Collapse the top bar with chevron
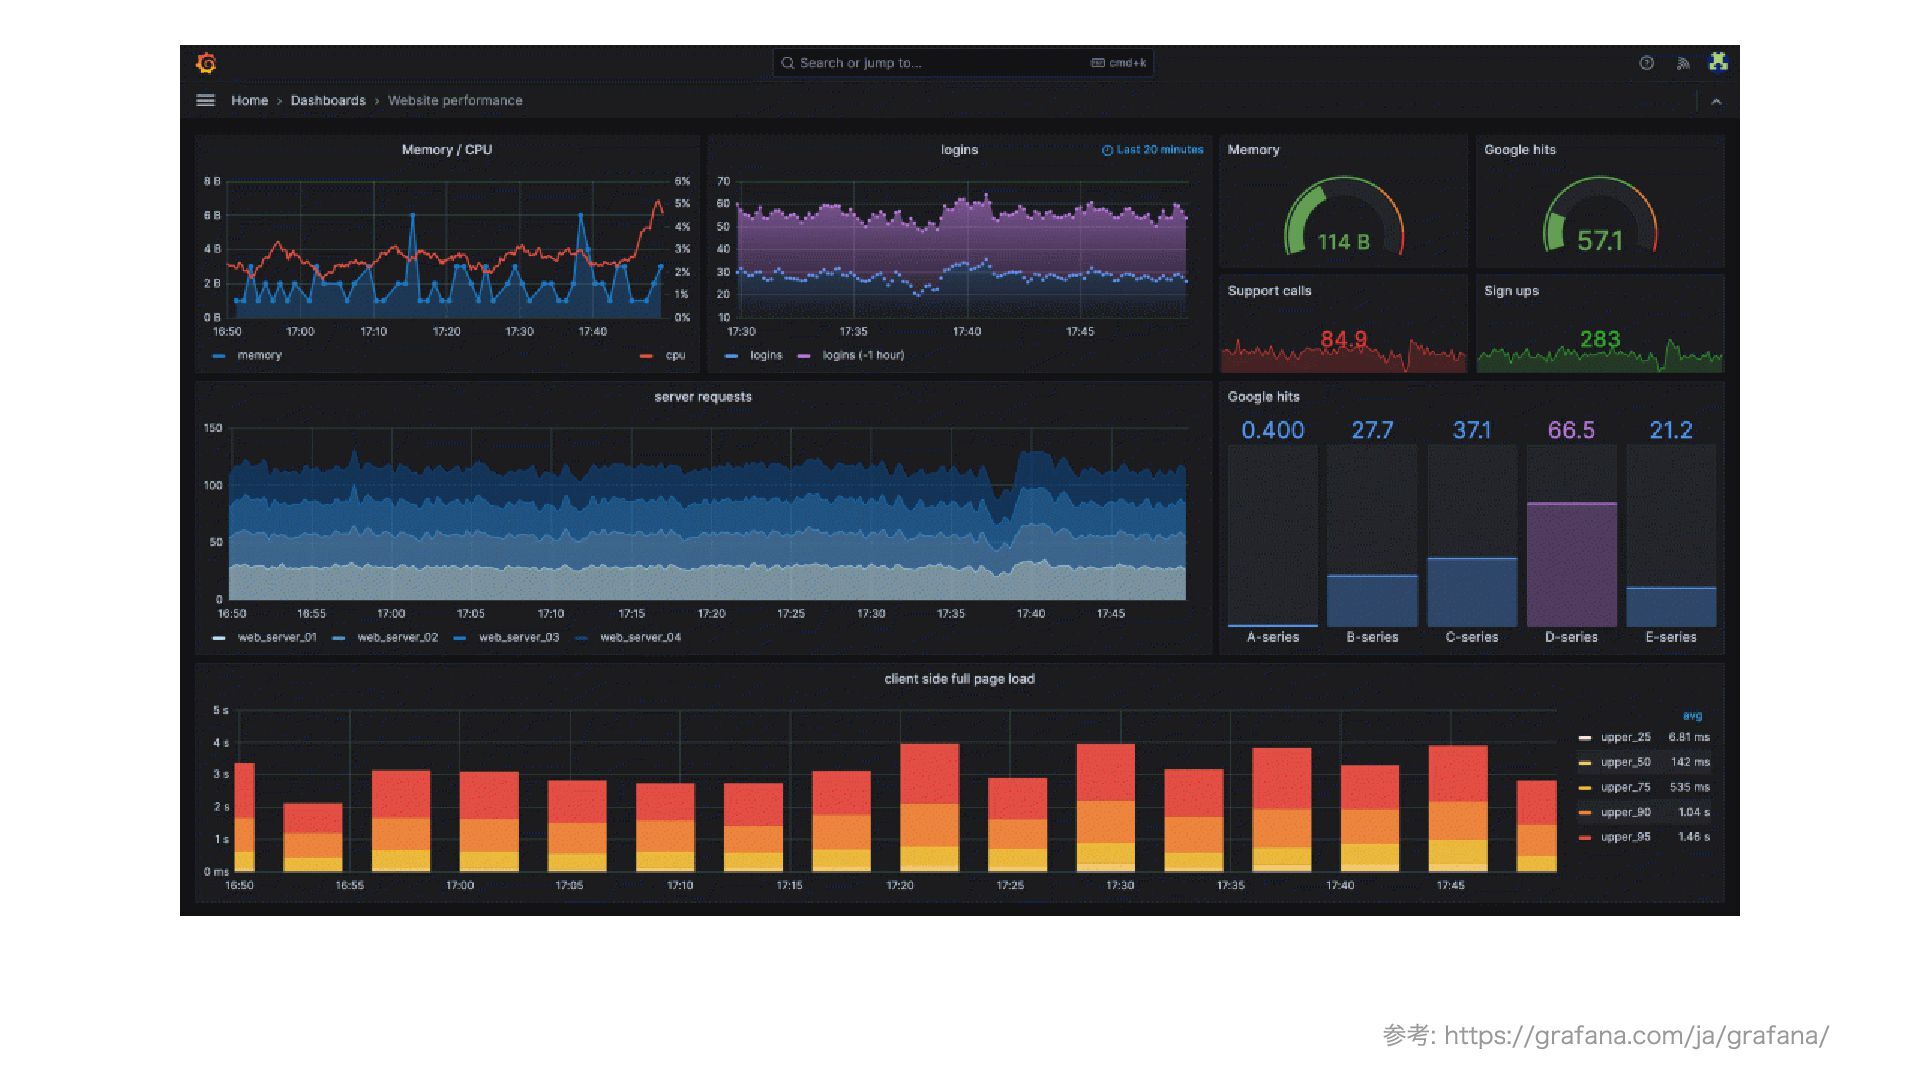The image size is (1920, 1080). 1716,101
